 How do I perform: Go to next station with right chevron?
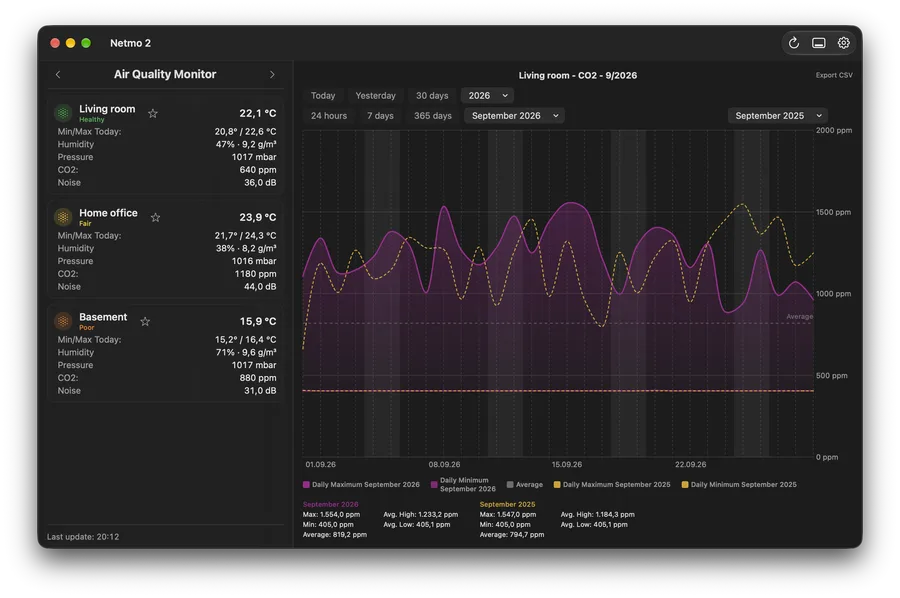click(272, 75)
